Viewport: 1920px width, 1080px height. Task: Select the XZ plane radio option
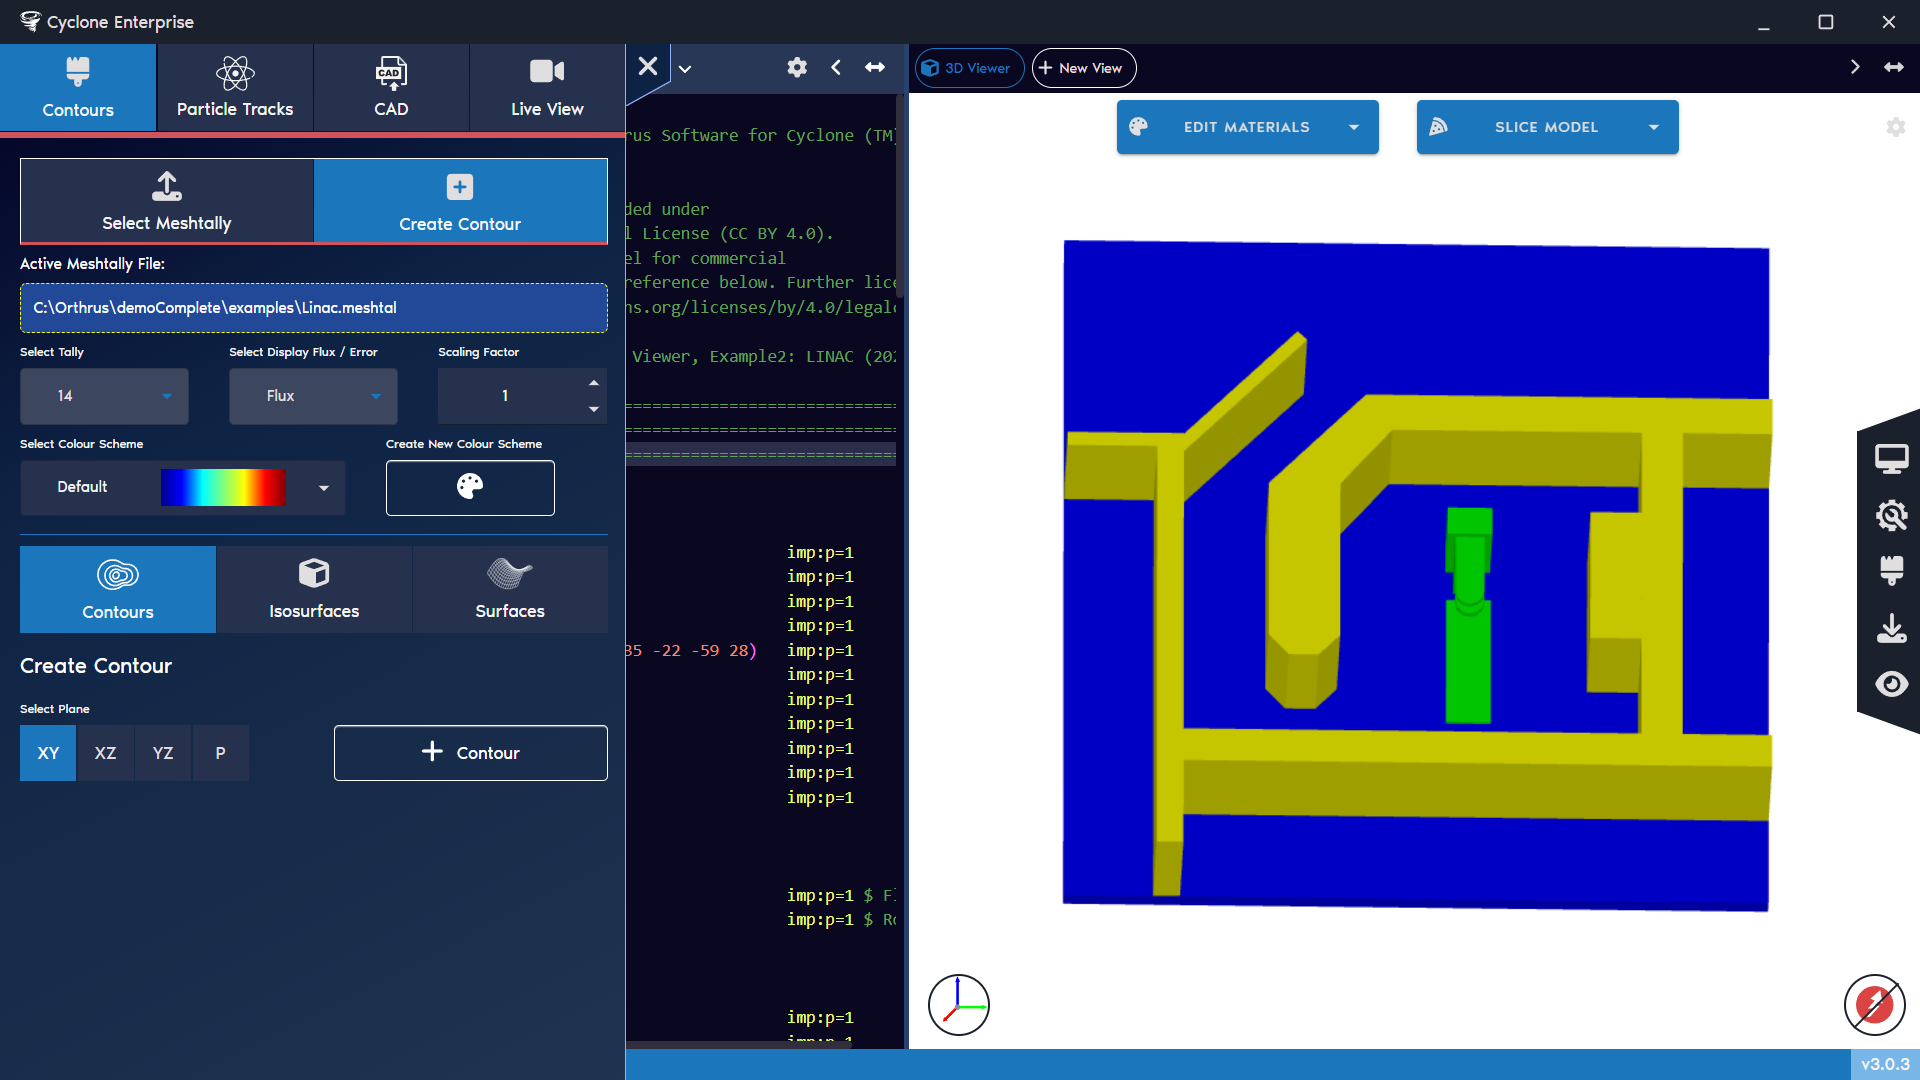pyautogui.click(x=105, y=753)
